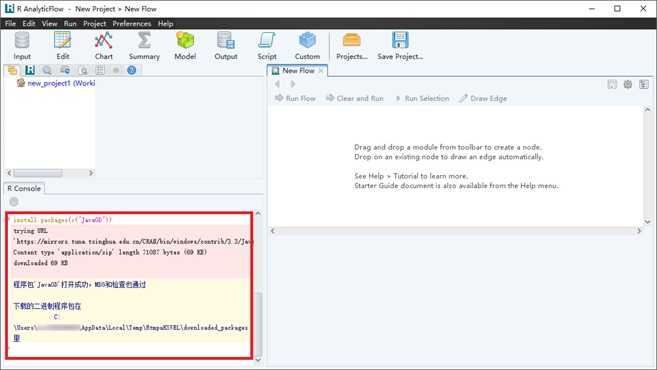The image size is (657, 370).
Task: Click the flow canvas horizontal scrollbar
Action: pos(455,230)
